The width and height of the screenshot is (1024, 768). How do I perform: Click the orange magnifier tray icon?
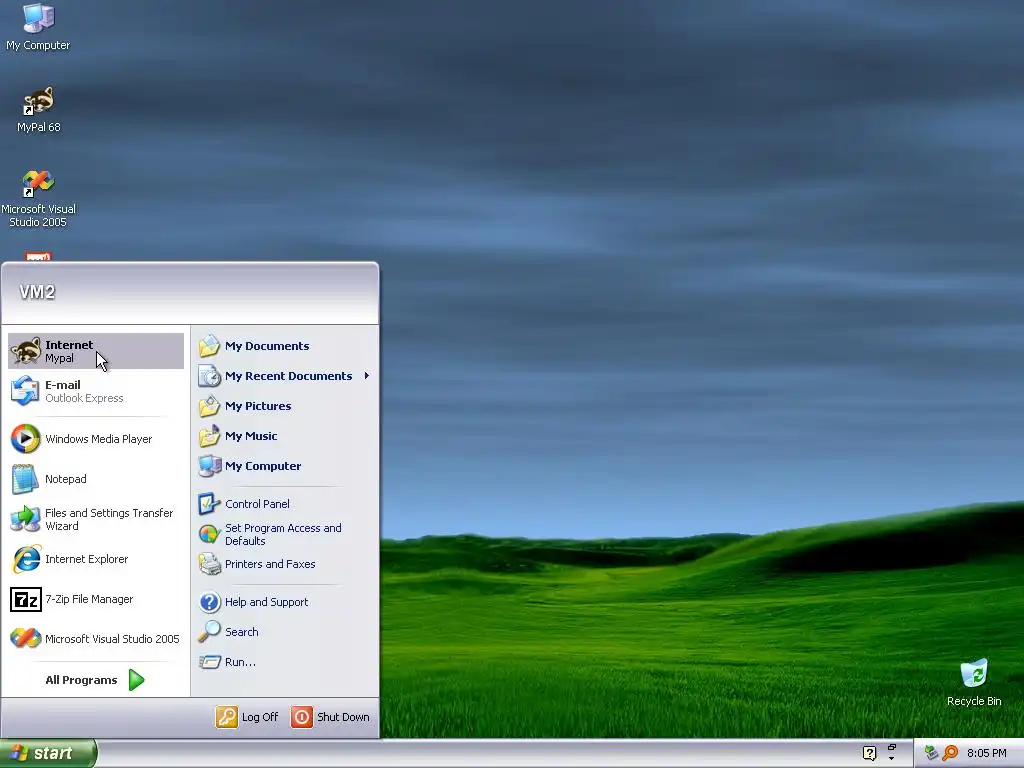point(950,753)
